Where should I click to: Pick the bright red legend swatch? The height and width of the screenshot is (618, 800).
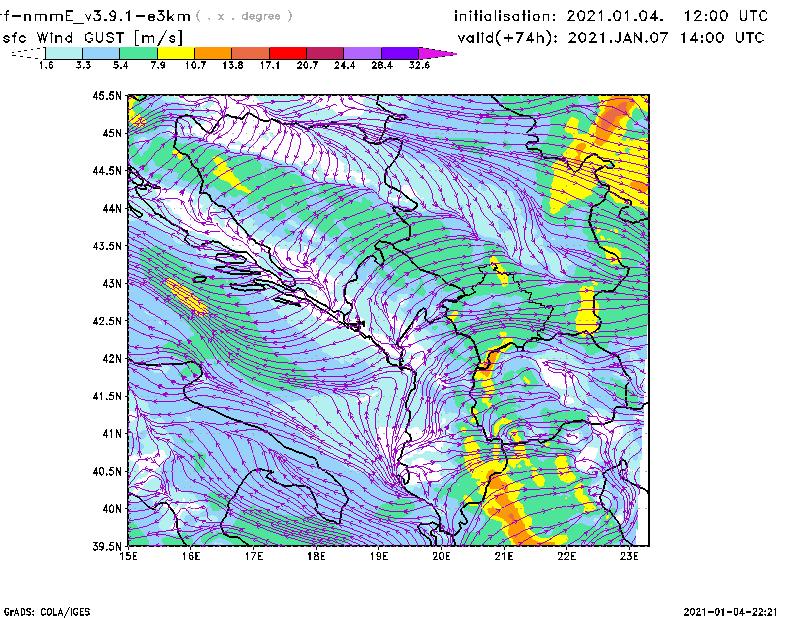click(x=288, y=53)
